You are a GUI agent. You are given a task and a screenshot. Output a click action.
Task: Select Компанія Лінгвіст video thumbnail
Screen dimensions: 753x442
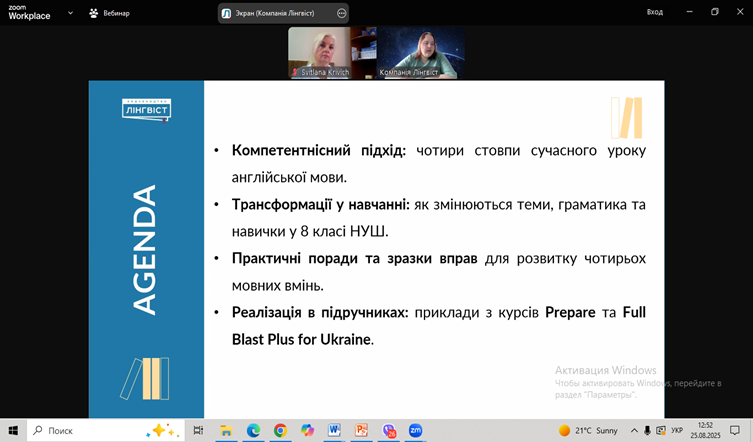421,52
